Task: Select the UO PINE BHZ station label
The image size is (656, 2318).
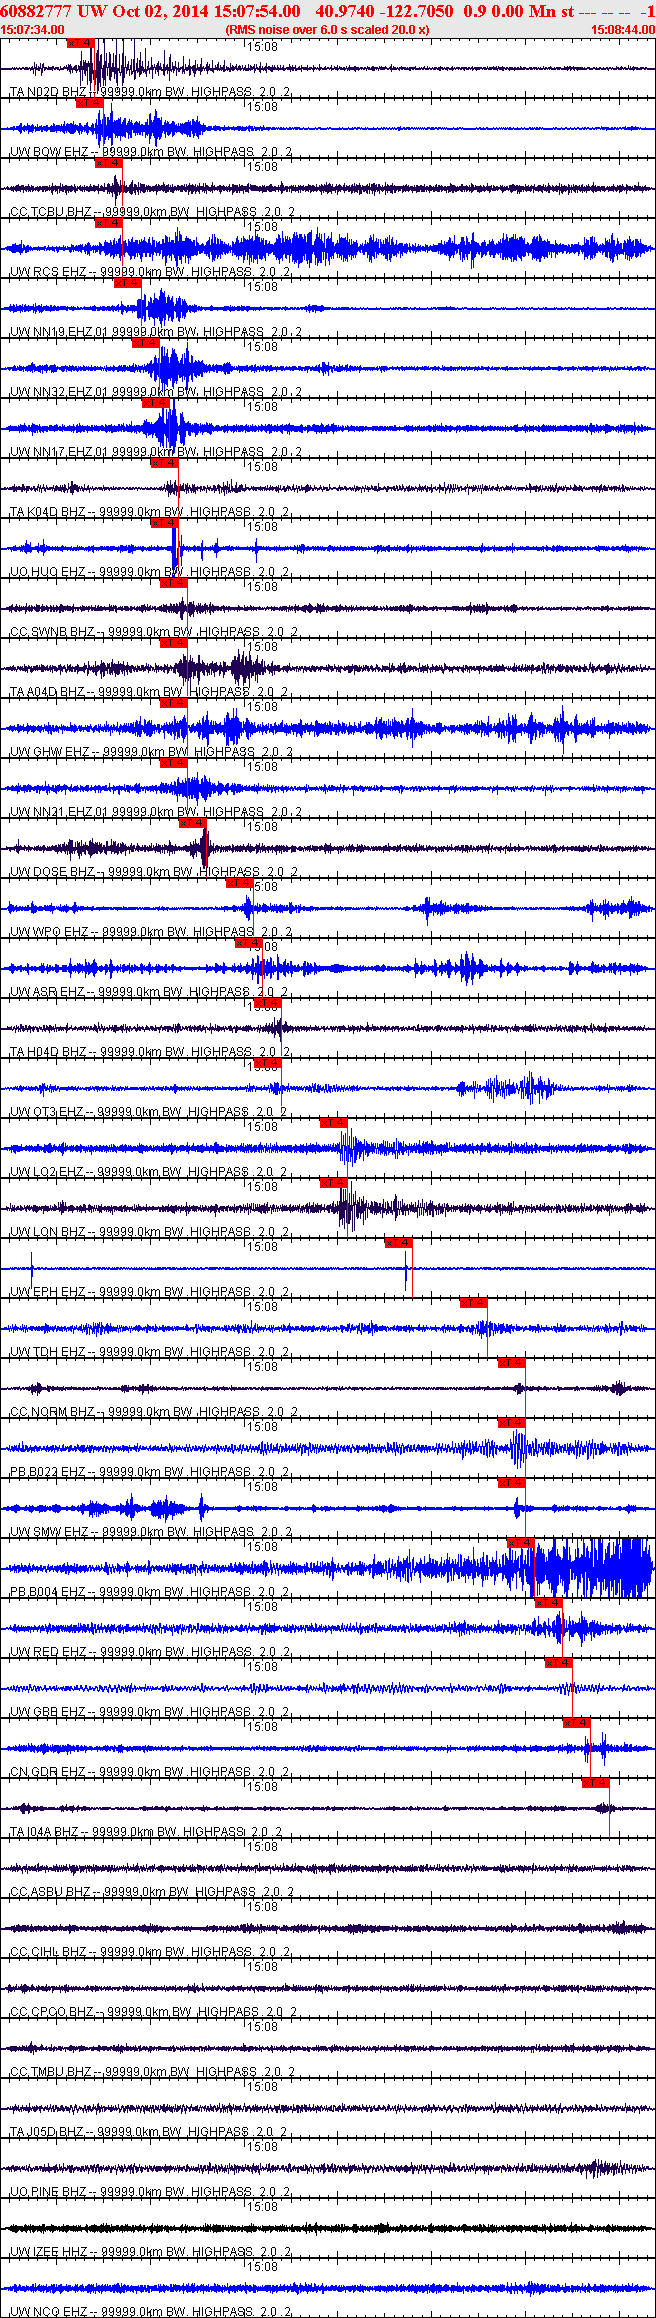Action: point(150,2192)
